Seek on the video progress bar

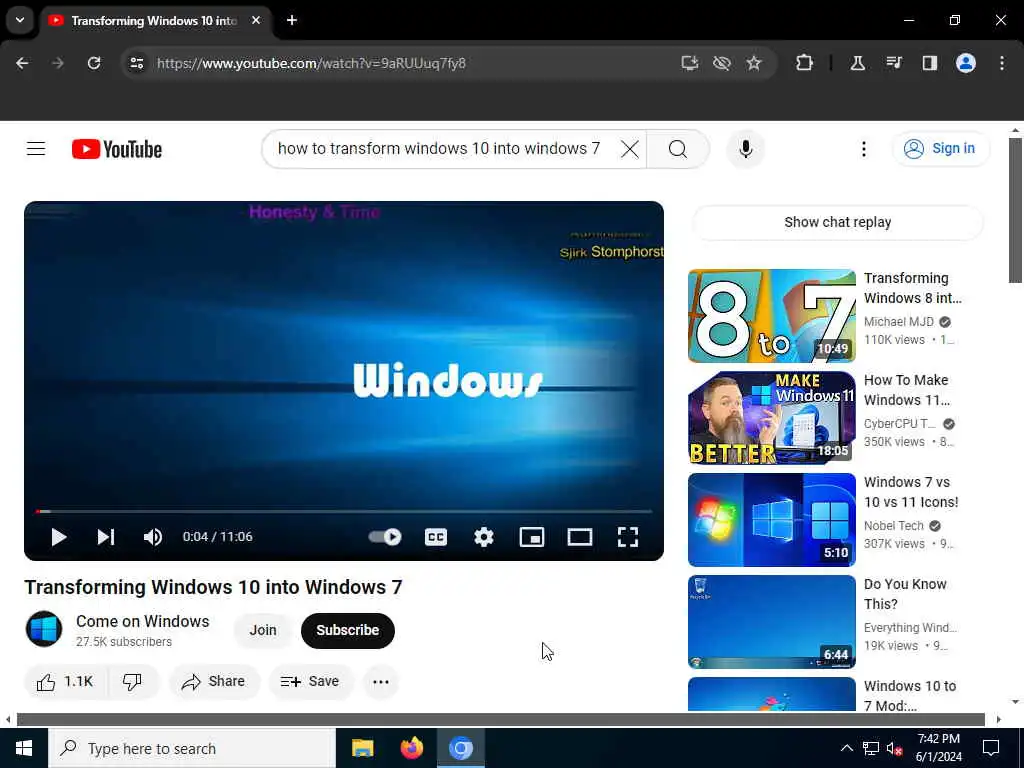344,511
